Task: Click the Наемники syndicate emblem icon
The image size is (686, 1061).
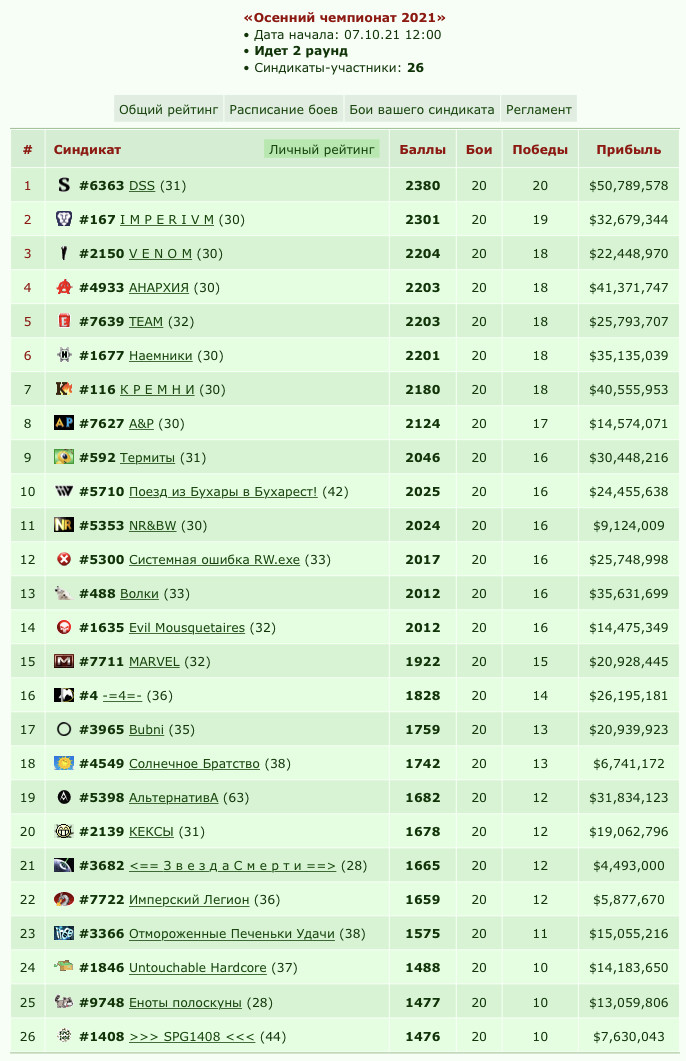Action: 64,355
